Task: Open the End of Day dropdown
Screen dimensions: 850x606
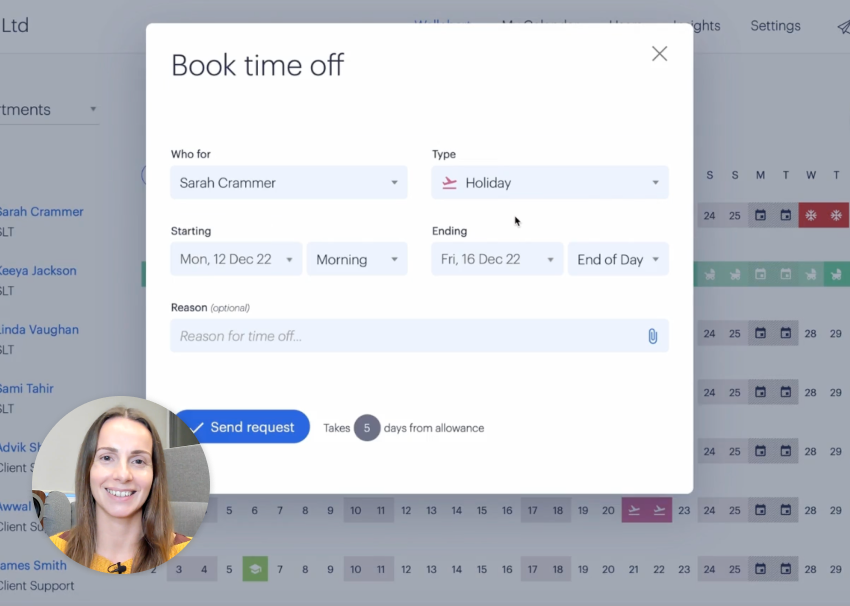Action: pyautogui.click(x=617, y=260)
